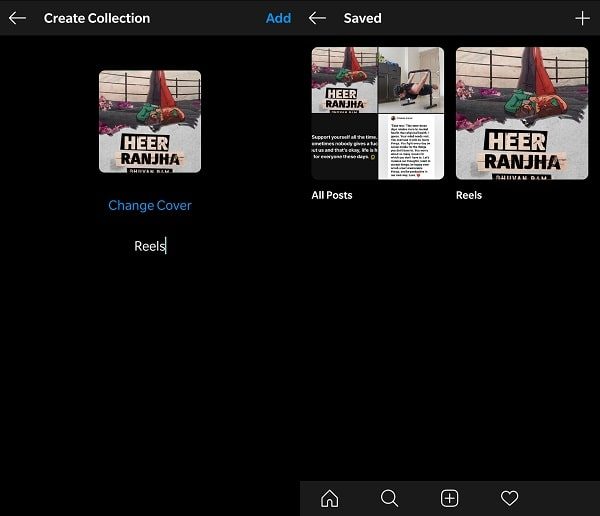
Task: Open the Search magnifier in the bottom bar
Action: [390, 498]
